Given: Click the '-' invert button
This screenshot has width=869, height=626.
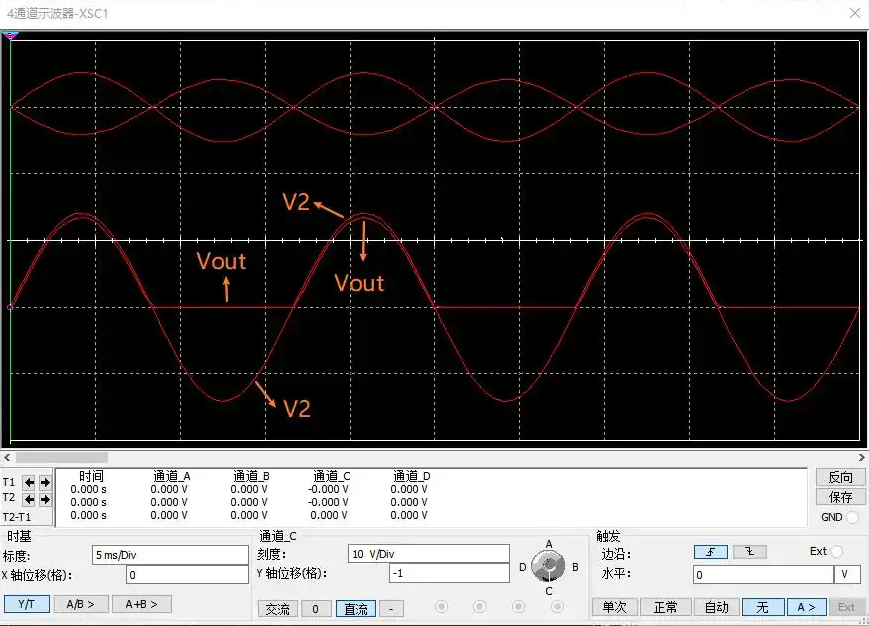Looking at the screenshot, I should point(391,609).
